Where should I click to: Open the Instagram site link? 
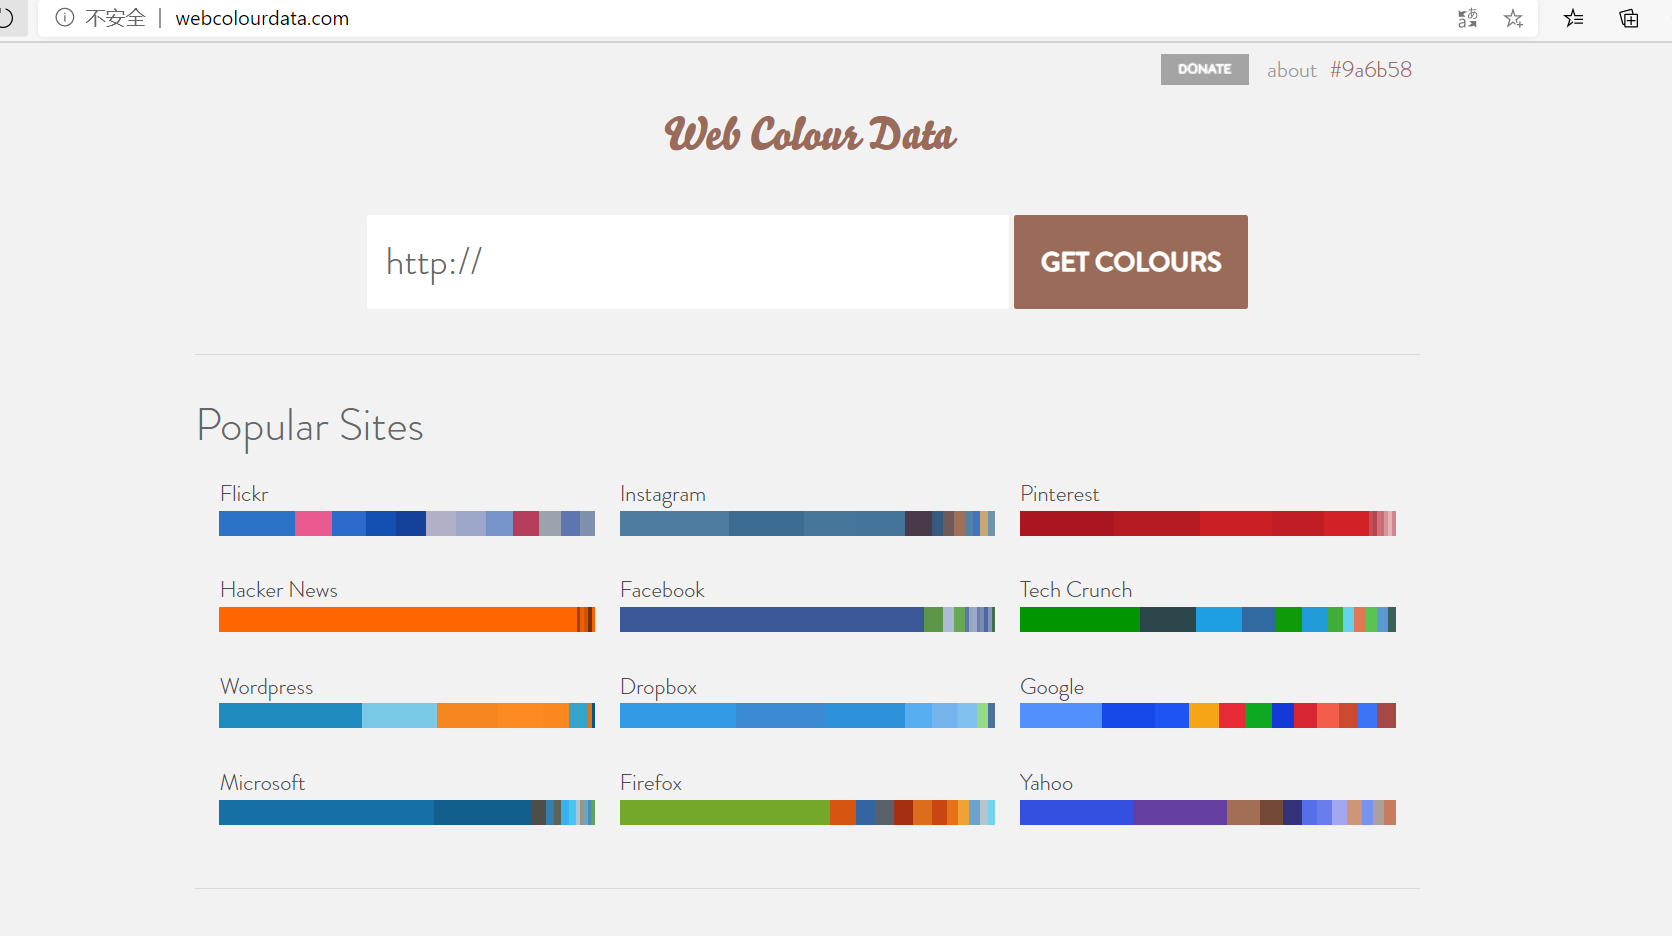(x=663, y=495)
